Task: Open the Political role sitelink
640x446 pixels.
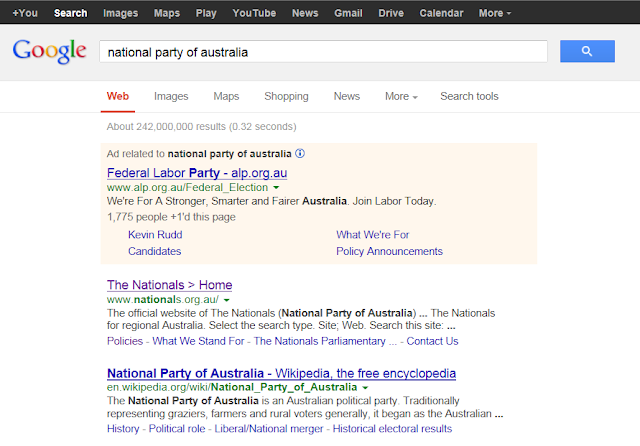Action: (x=177, y=429)
